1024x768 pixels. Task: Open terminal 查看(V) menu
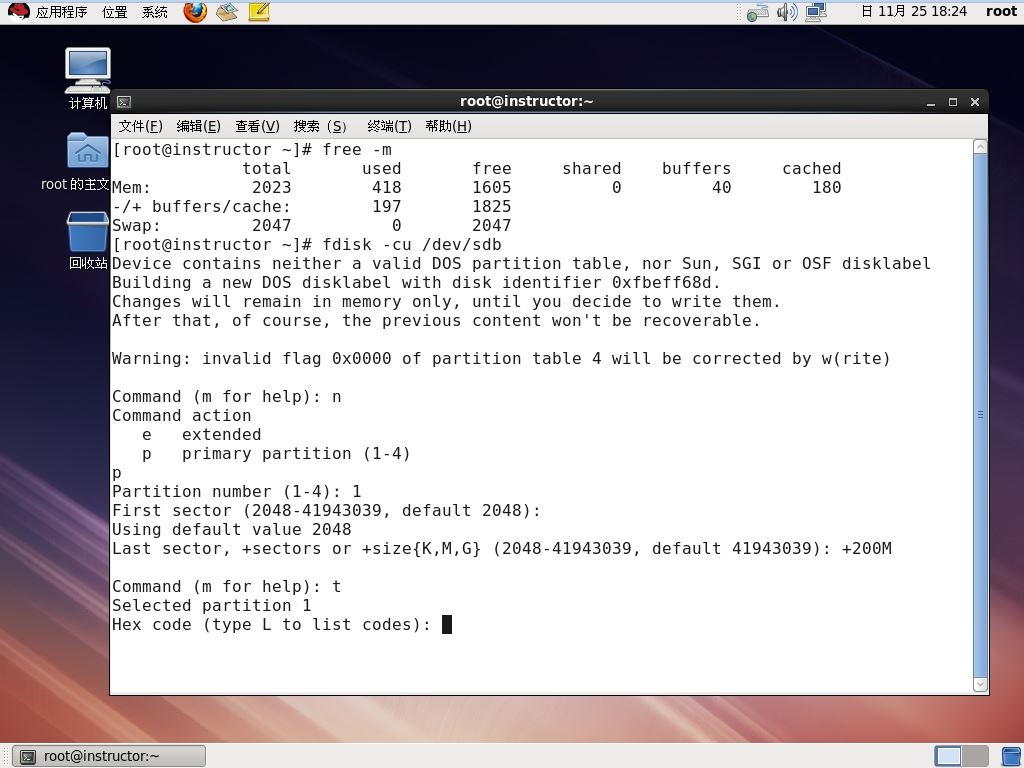pyautogui.click(x=257, y=126)
